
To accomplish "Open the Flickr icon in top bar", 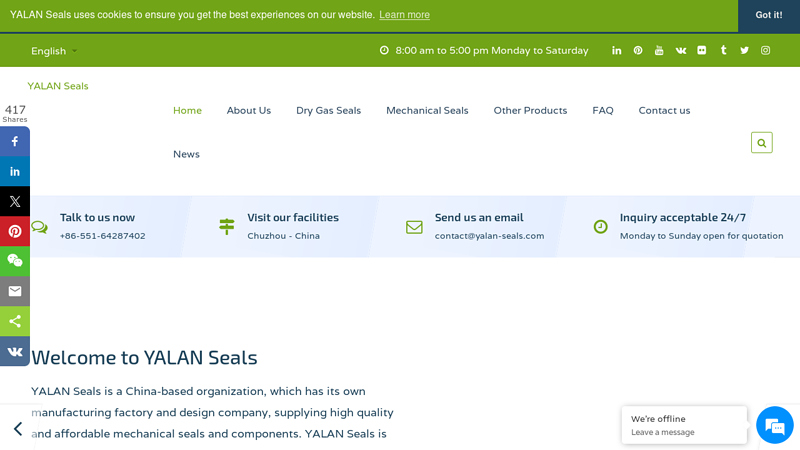I will coord(702,51).
